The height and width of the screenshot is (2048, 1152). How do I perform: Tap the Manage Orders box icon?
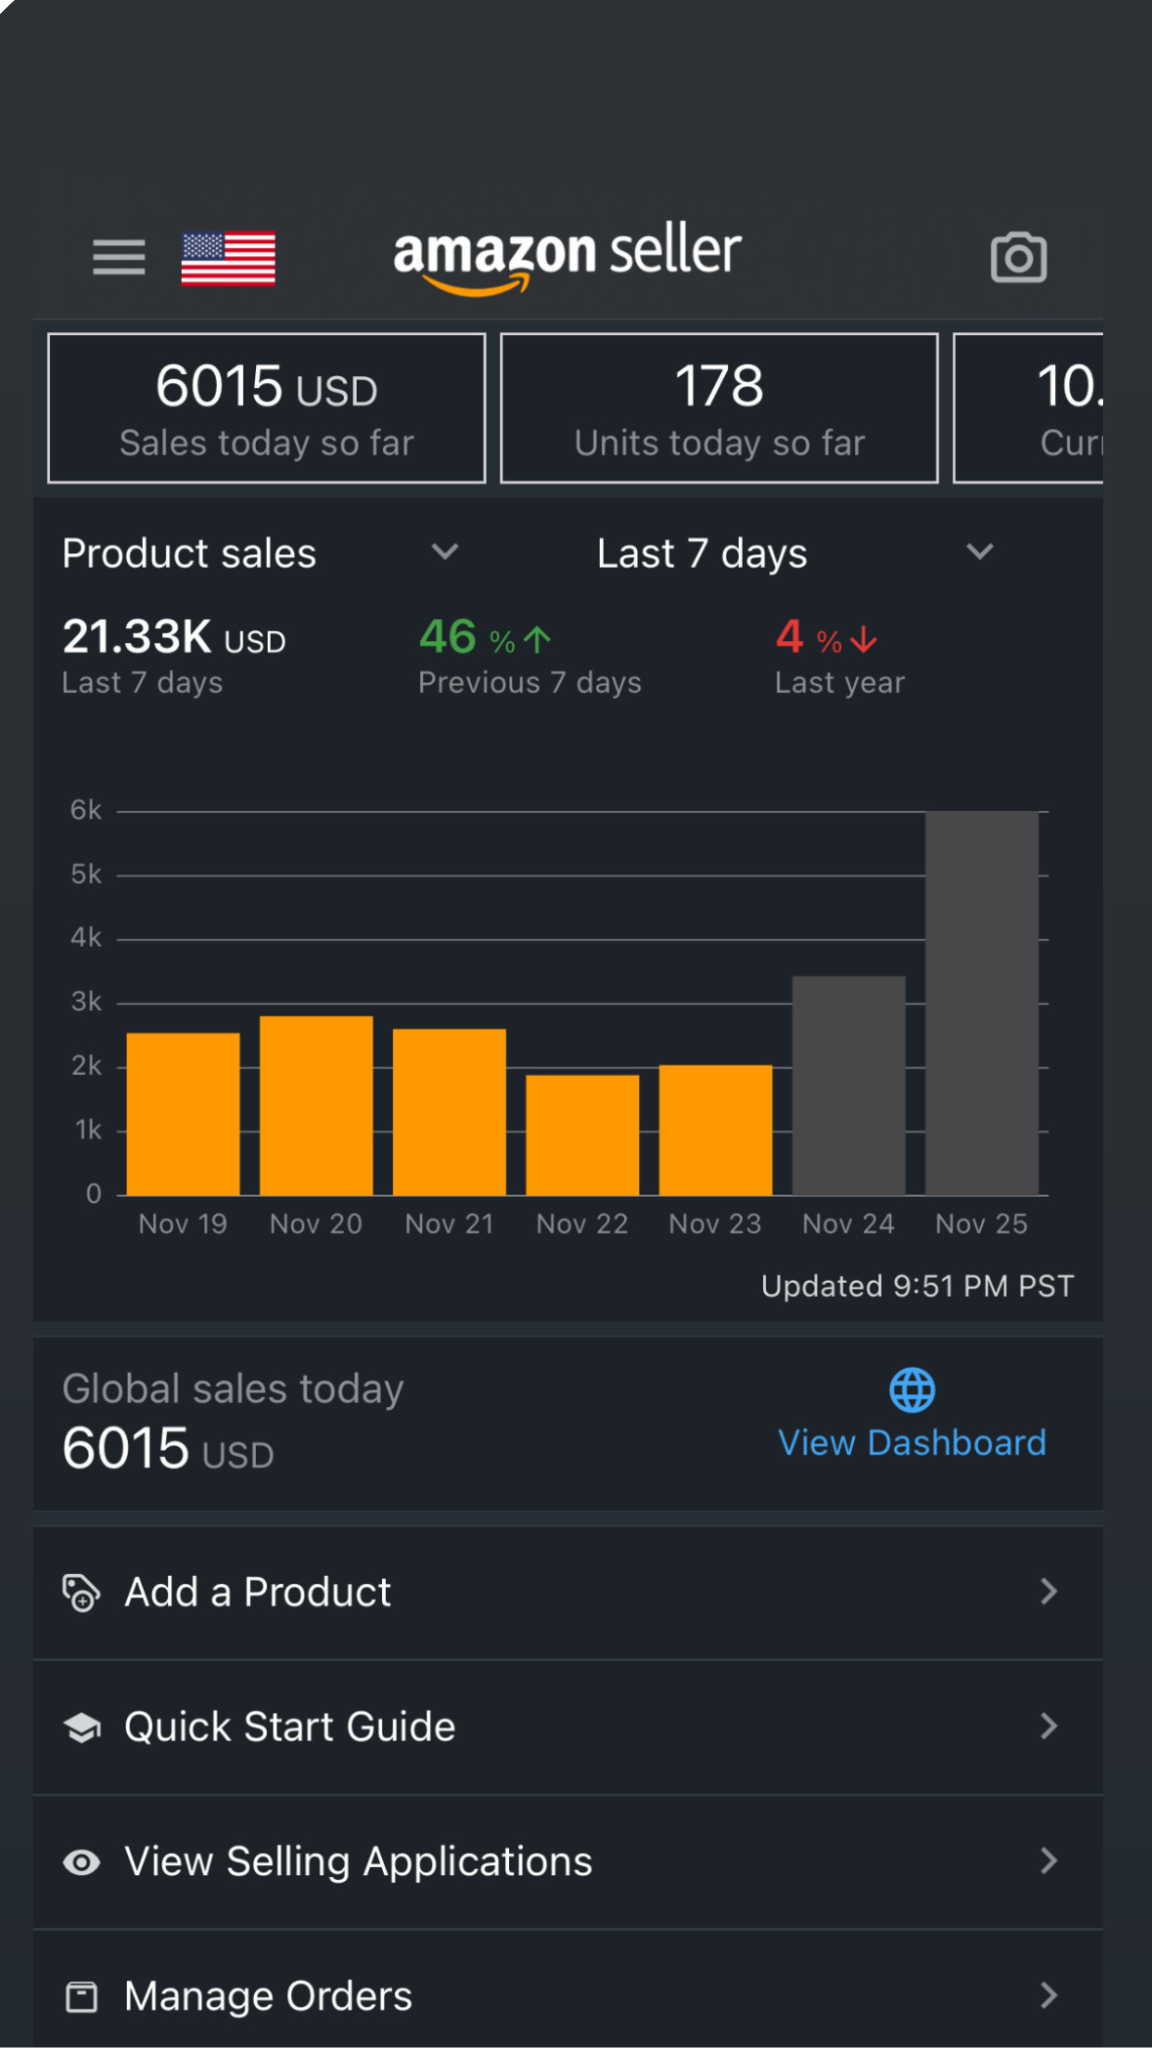[x=81, y=1997]
